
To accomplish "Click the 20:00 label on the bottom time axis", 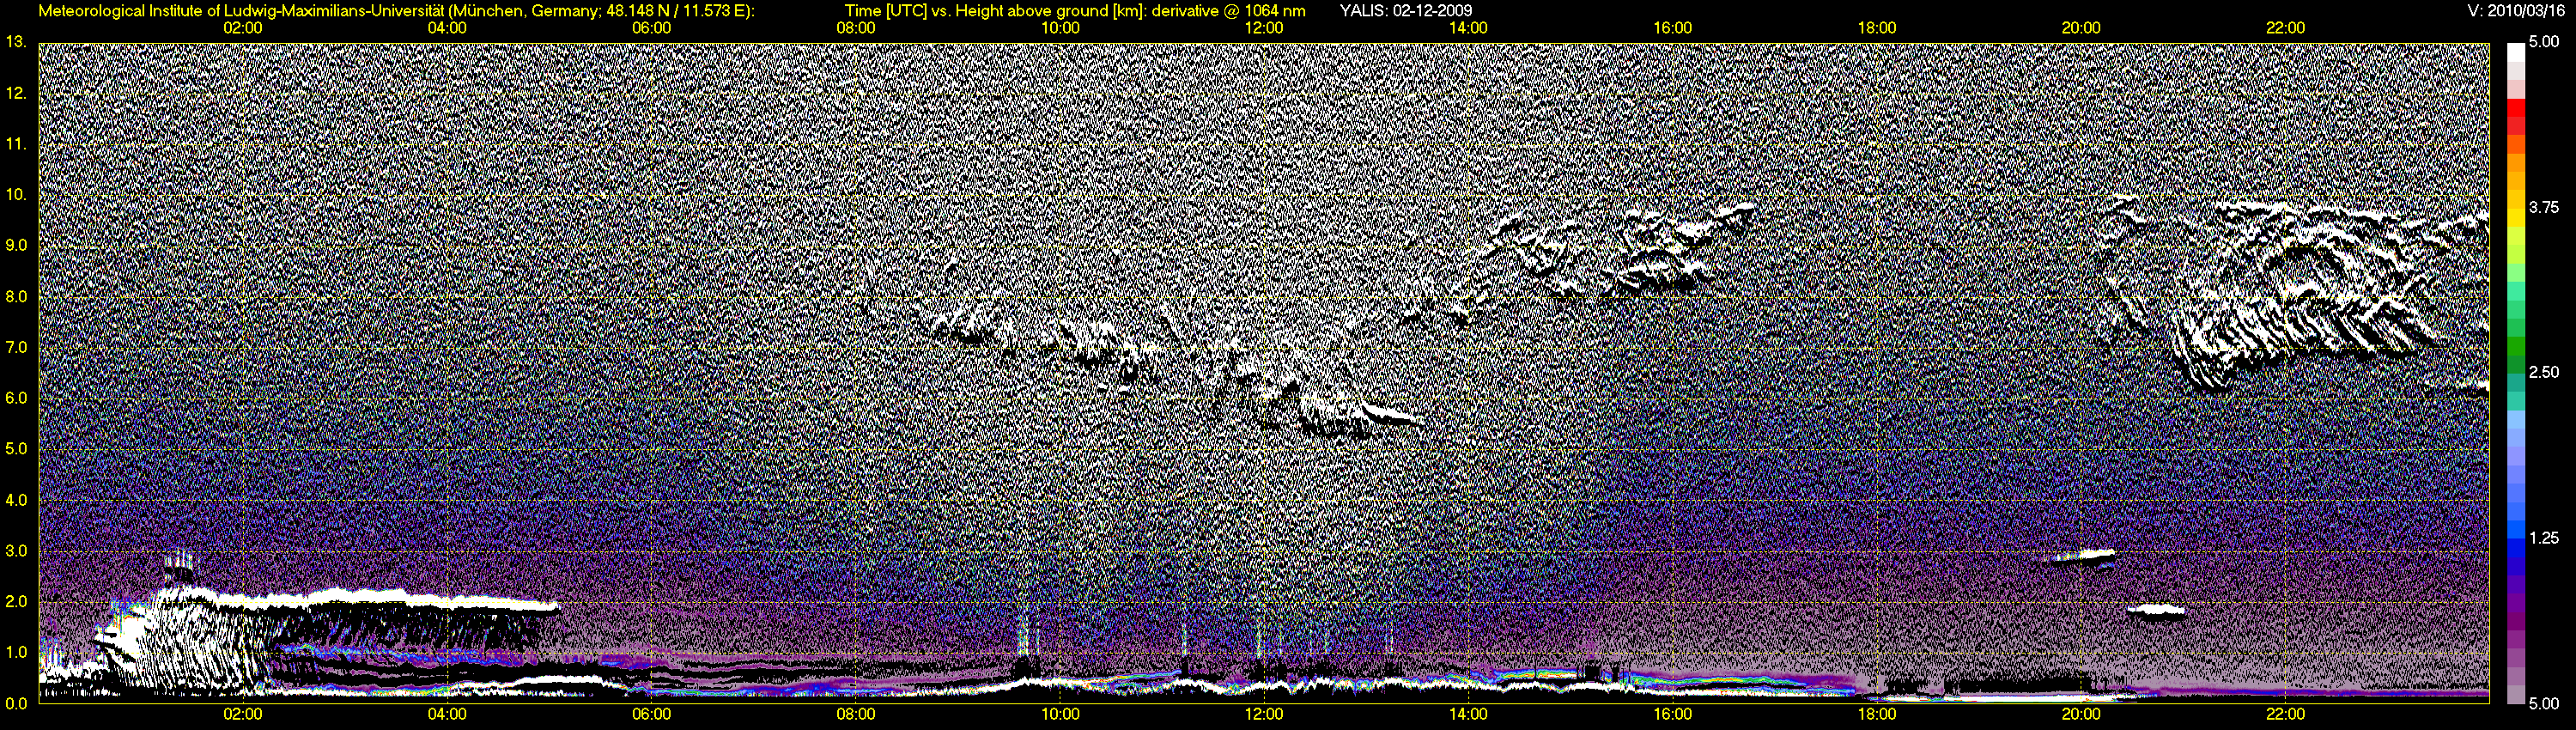I will point(2081,714).
